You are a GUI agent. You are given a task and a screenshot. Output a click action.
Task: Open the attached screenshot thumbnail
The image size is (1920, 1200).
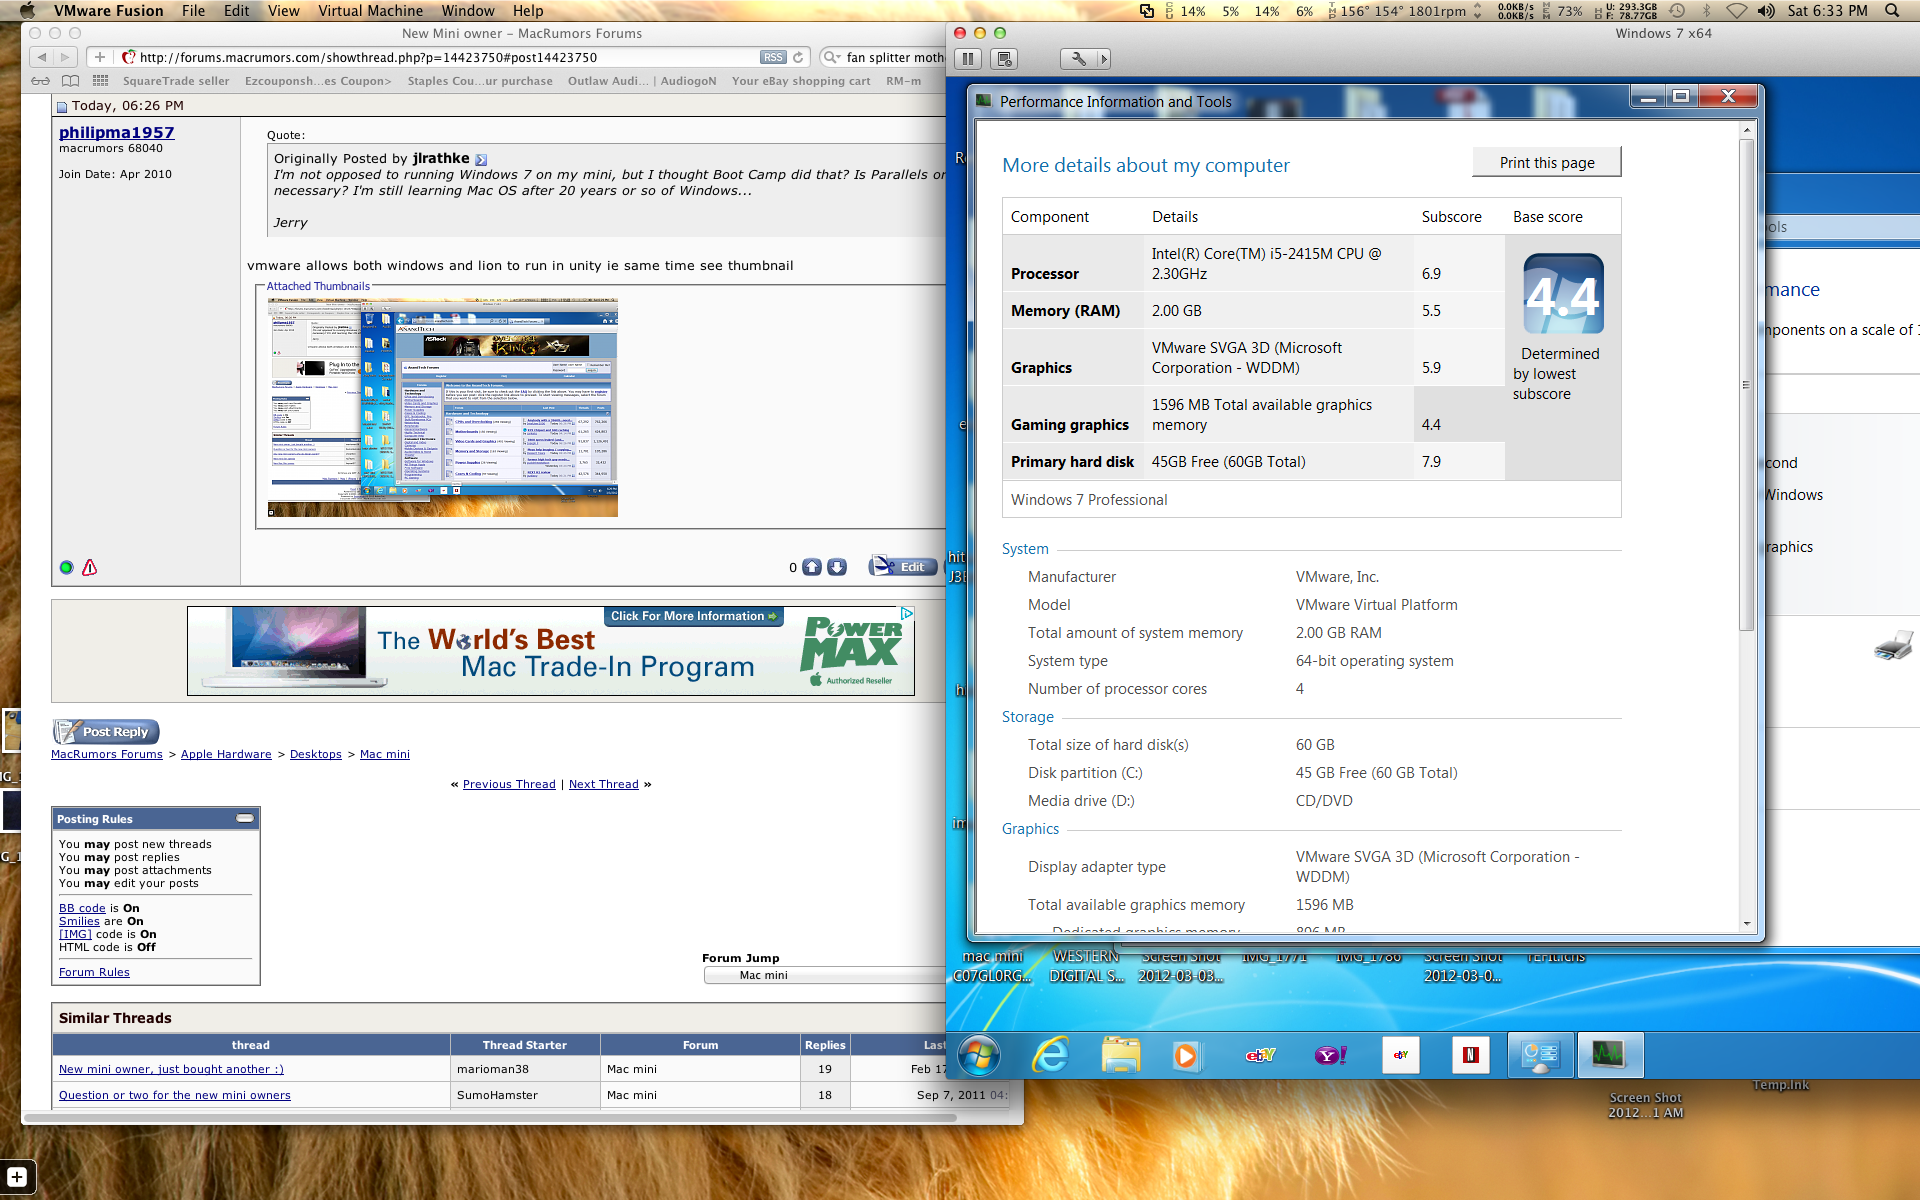coord(443,407)
